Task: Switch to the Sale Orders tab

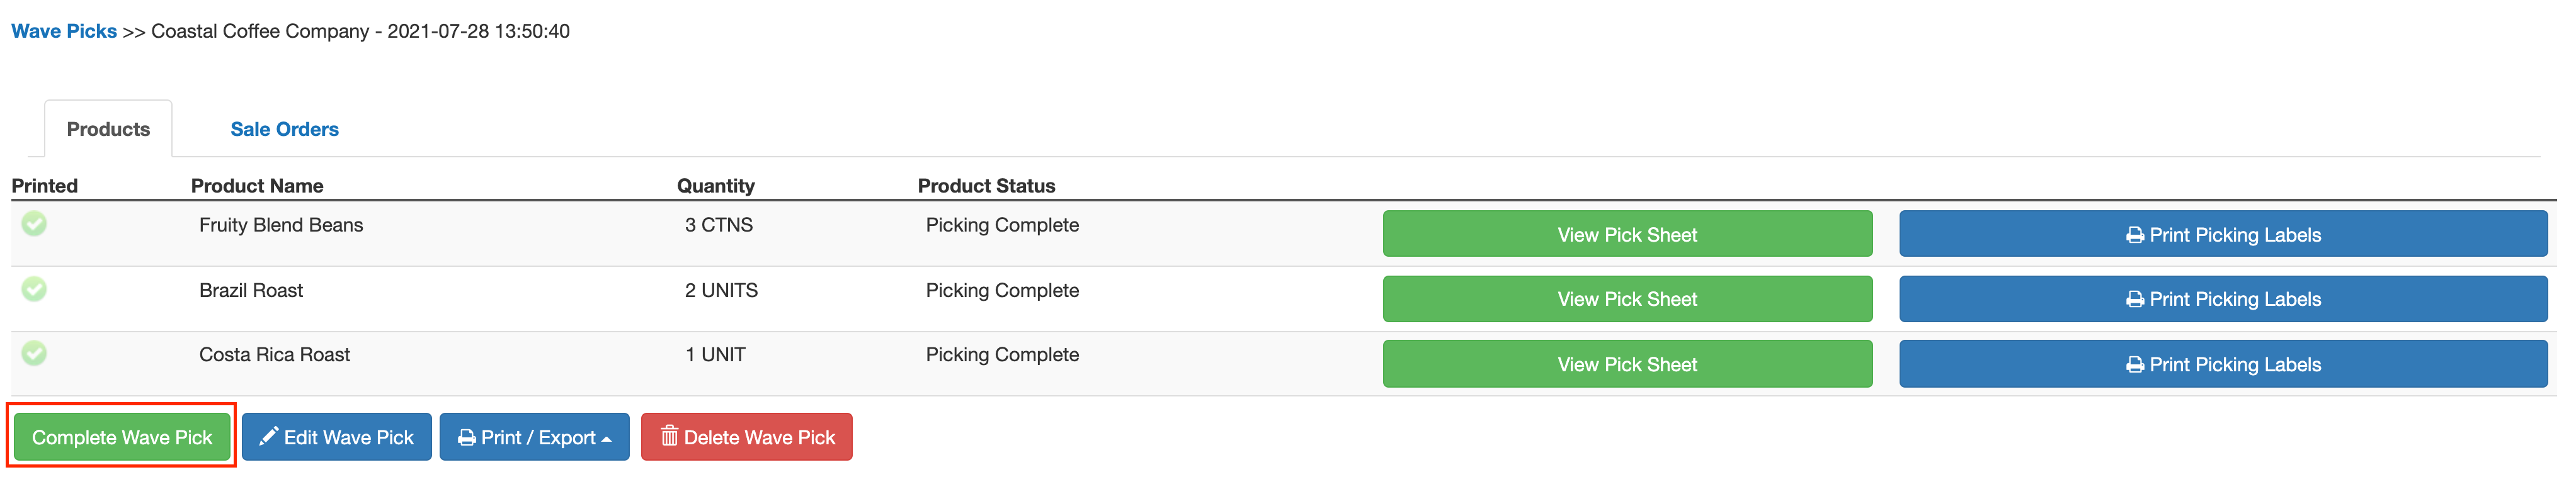Action: (284, 129)
